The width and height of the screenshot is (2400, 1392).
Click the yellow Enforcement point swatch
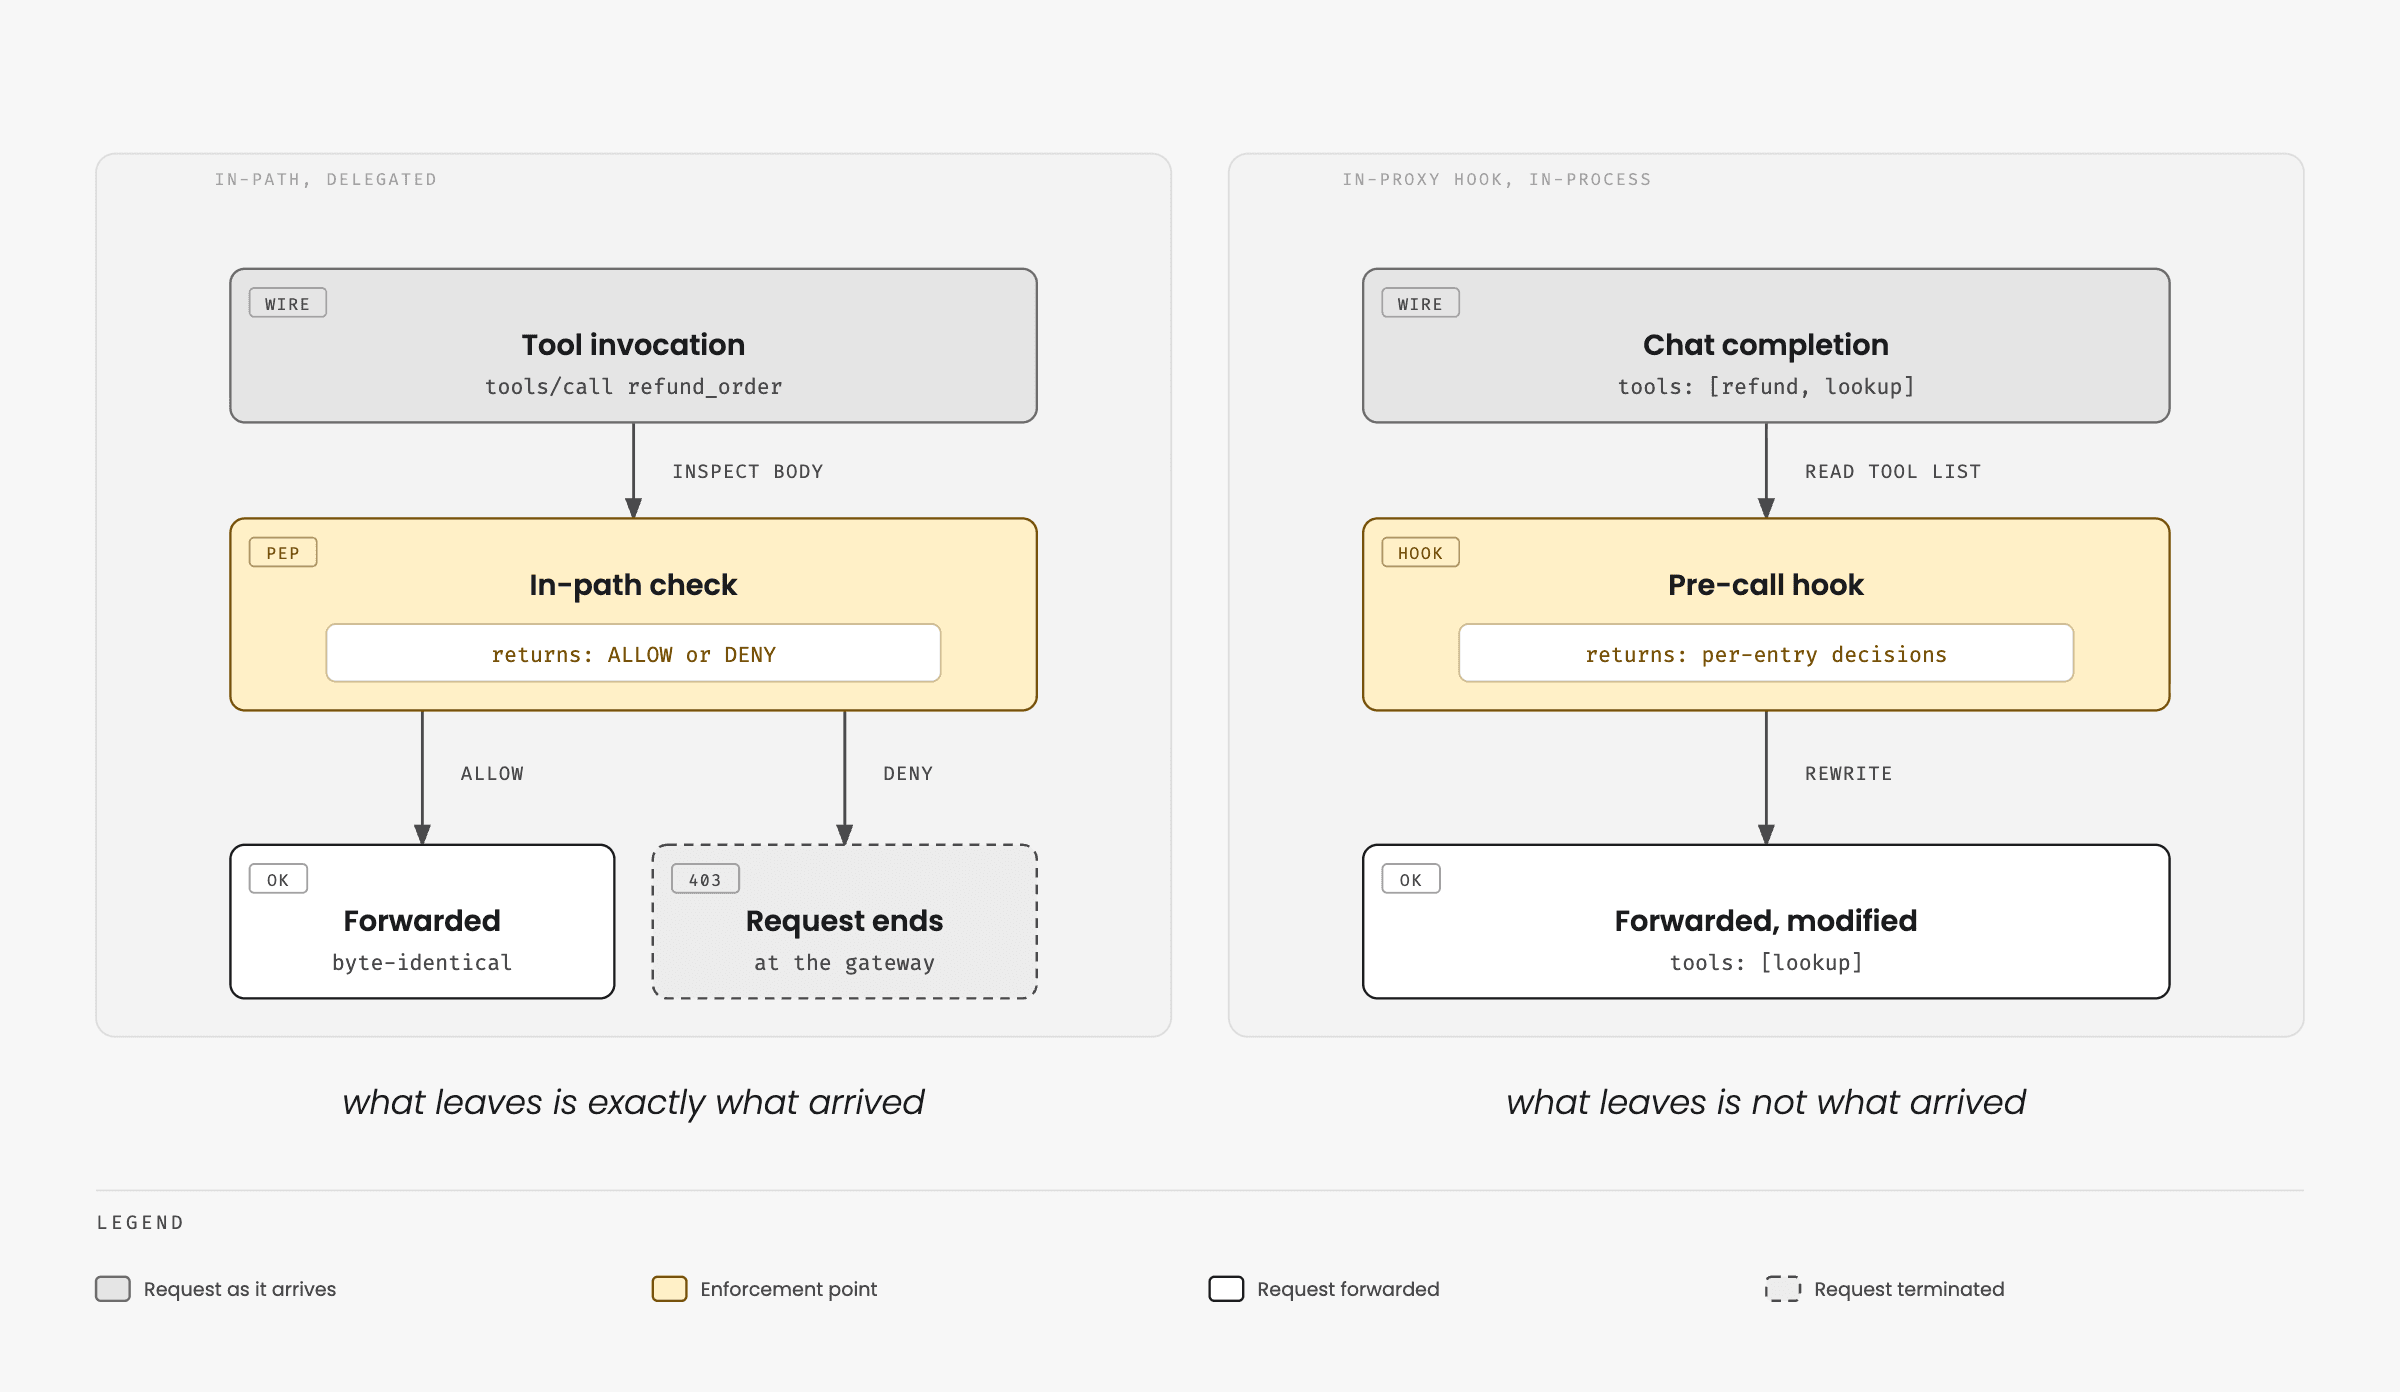[x=670, y=1289]
